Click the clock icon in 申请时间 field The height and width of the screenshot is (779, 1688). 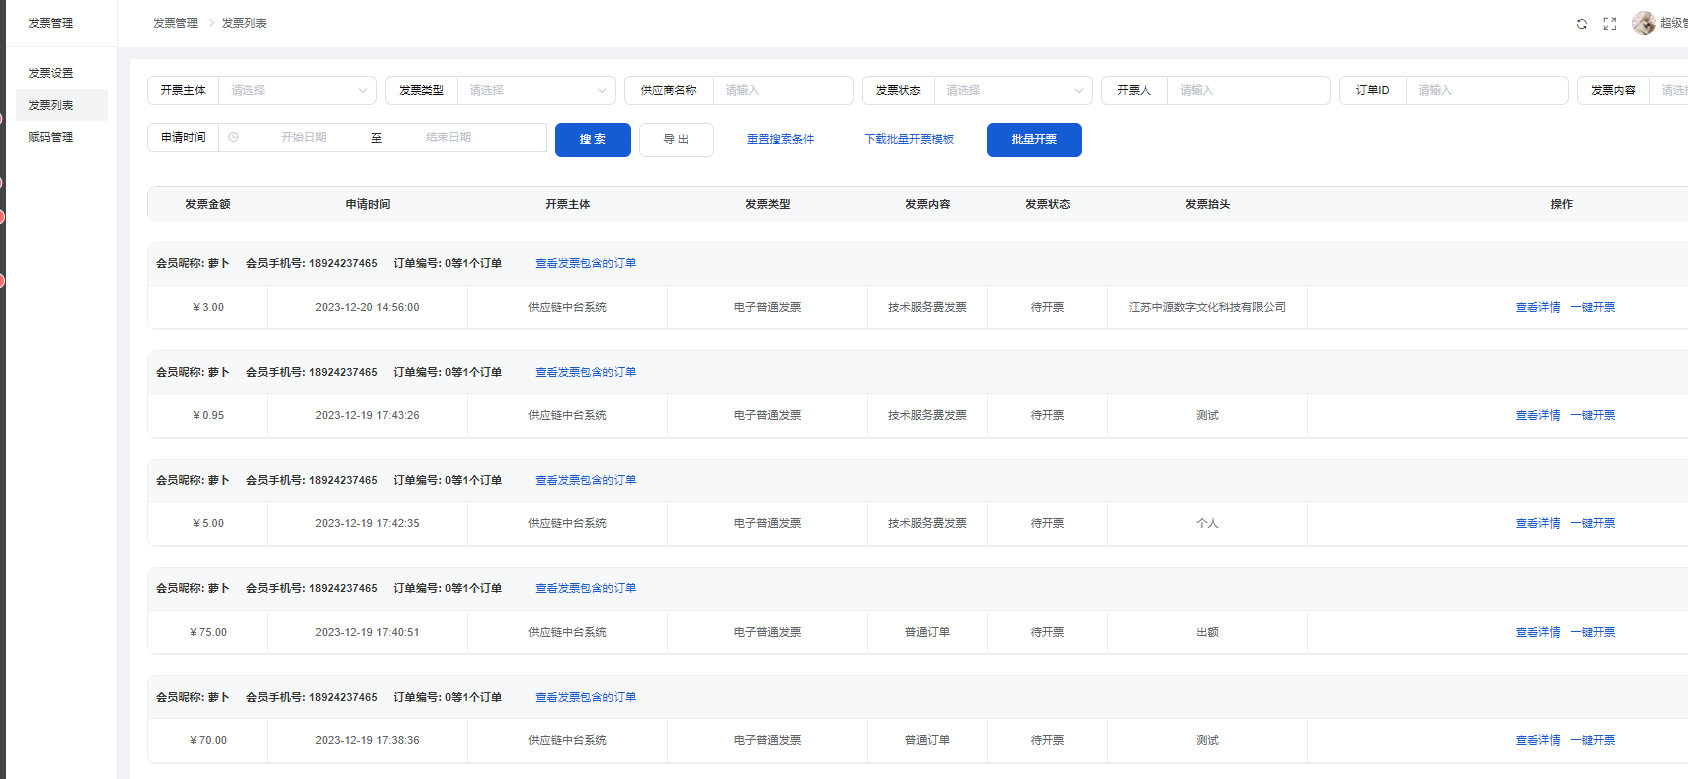coord(234,138)
